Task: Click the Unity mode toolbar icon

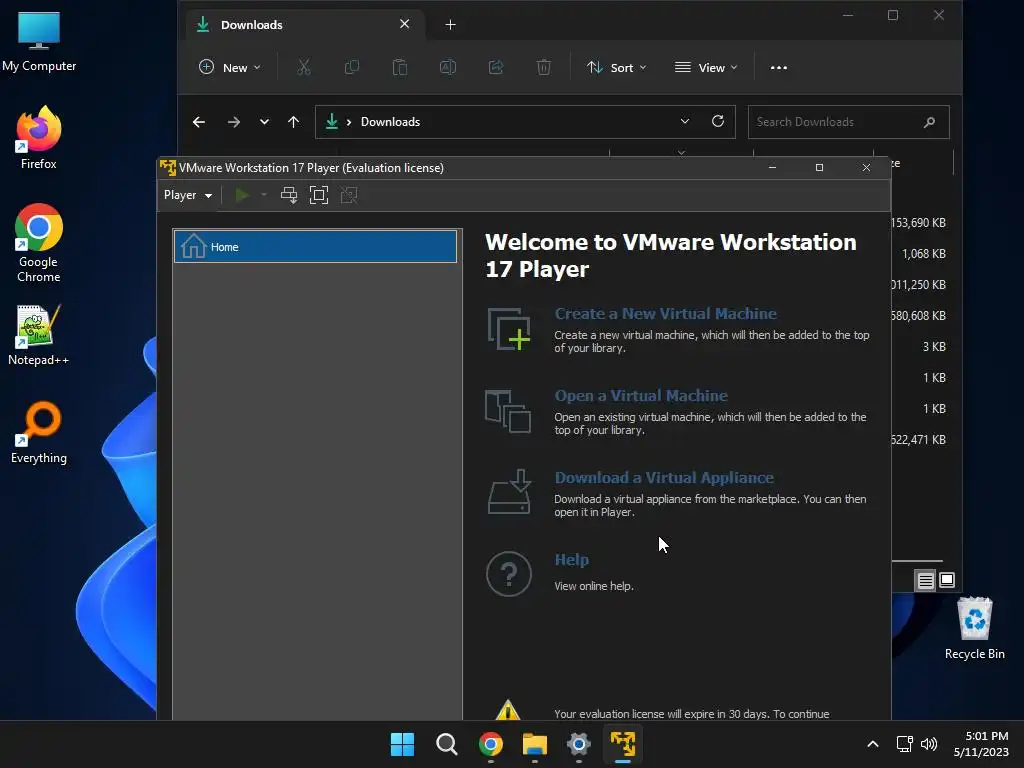Action: [x=349, y=195]
